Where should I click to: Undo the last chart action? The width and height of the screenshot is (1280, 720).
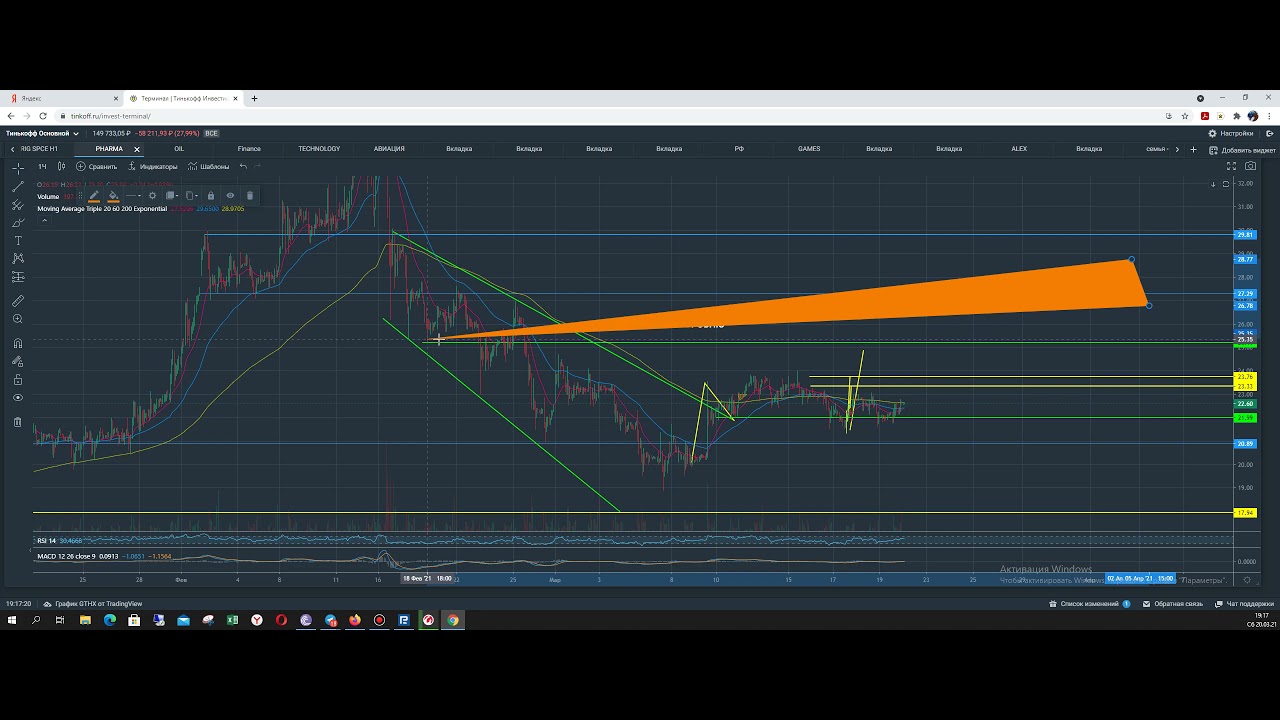click(x=243, y=166)
